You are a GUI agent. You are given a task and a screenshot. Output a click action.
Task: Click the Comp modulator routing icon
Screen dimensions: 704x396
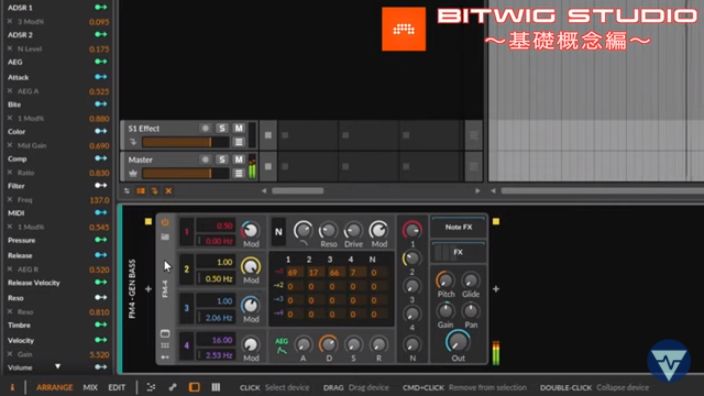(101, 158)
